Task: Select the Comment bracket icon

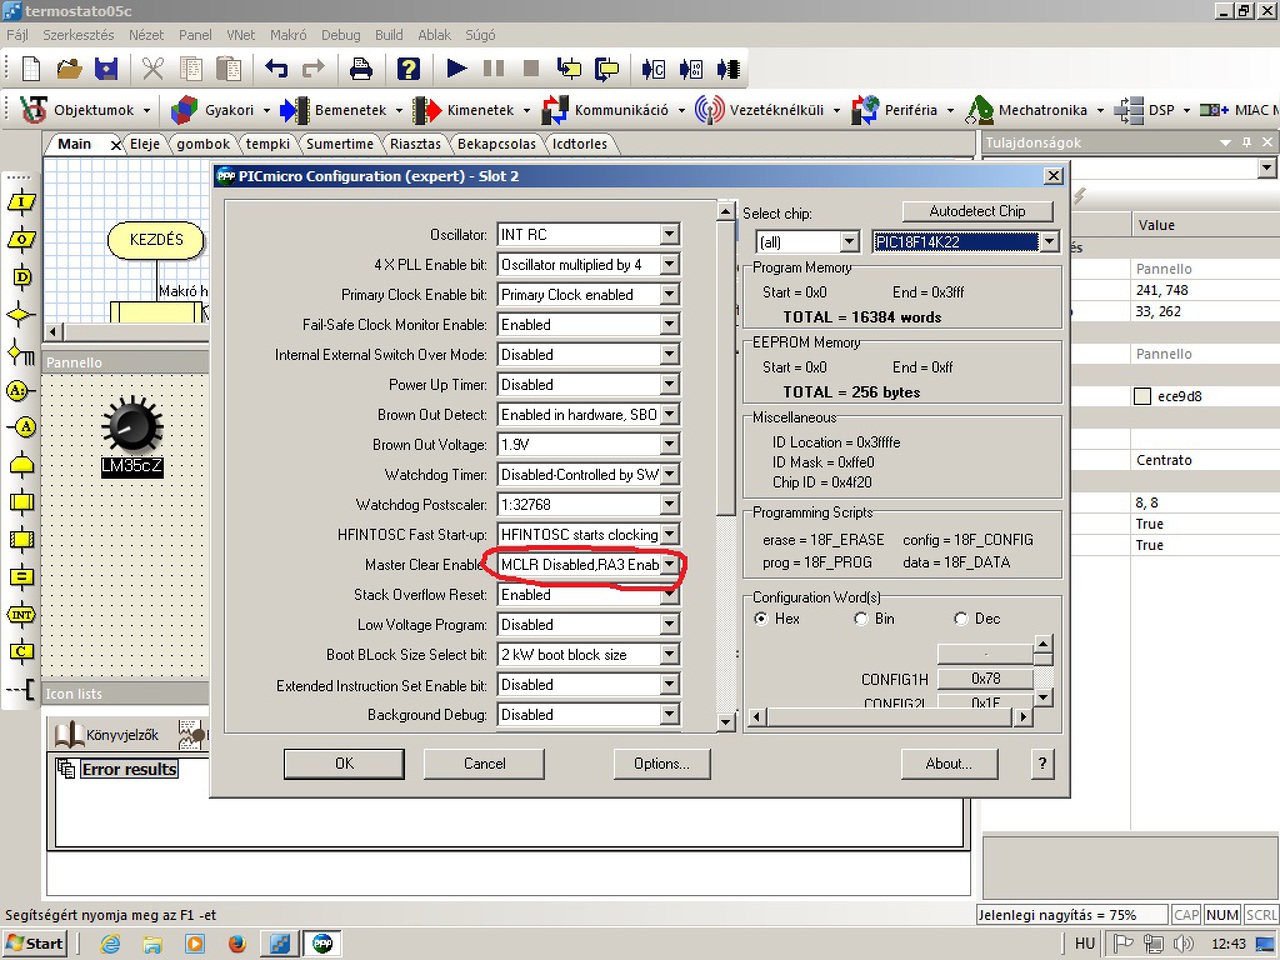Action: [x=21, y=689]
